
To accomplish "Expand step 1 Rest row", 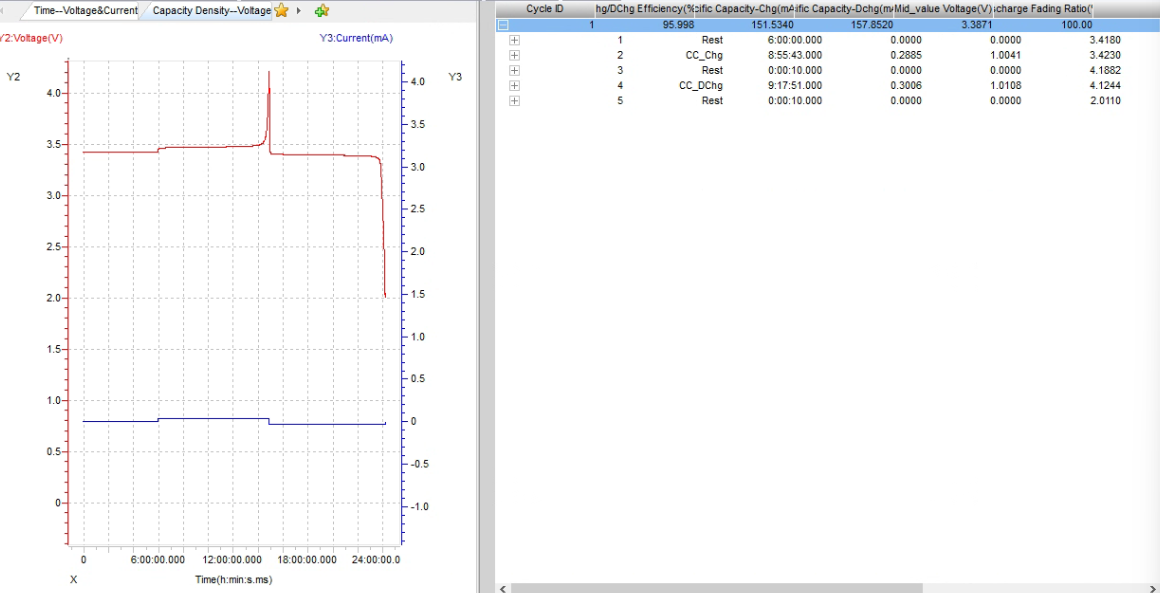I will (515, 40).
